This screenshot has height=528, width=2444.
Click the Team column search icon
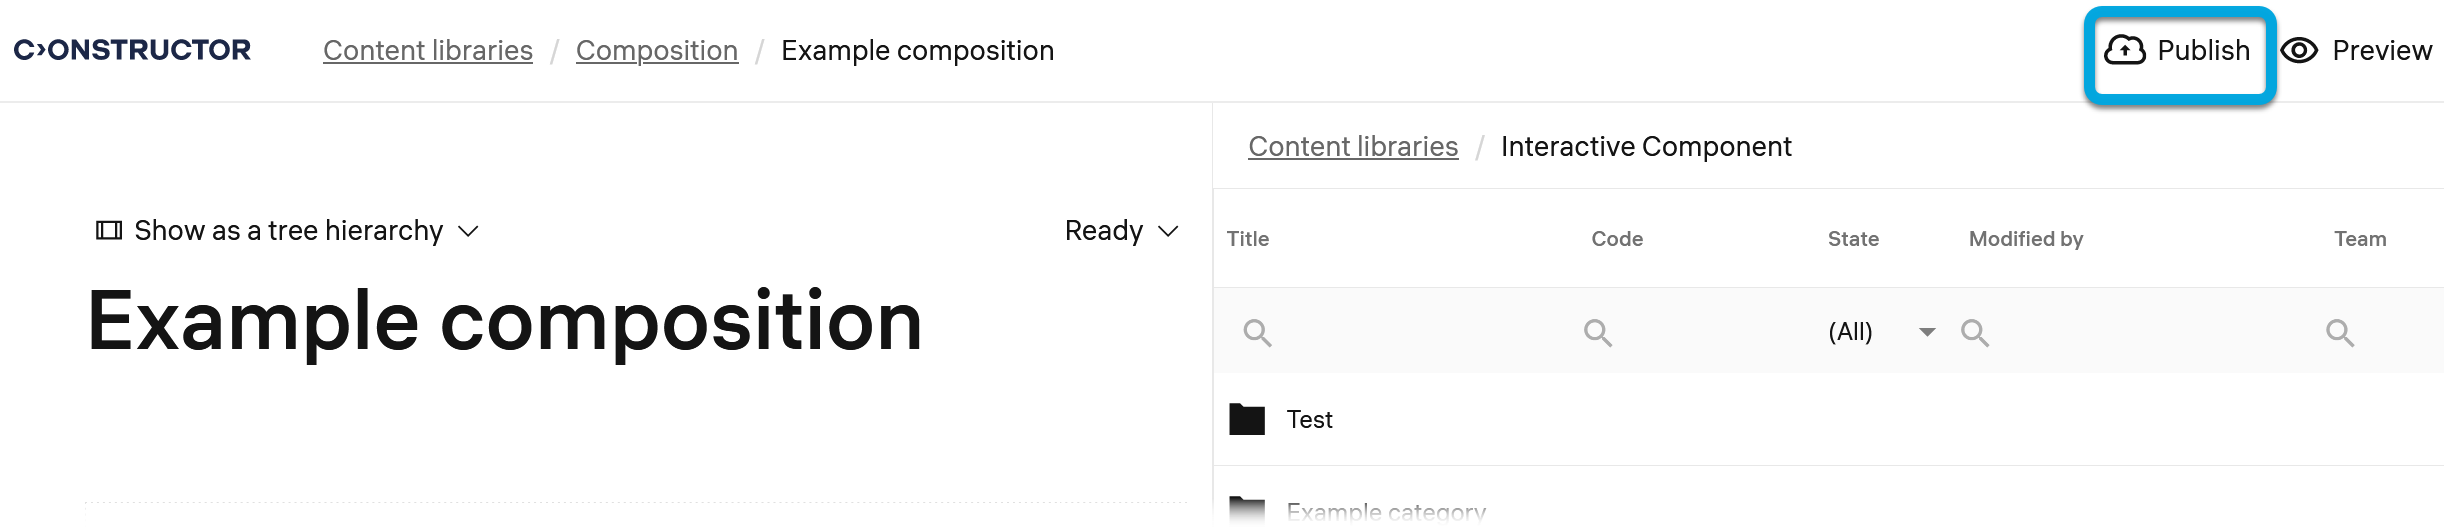2339,333
